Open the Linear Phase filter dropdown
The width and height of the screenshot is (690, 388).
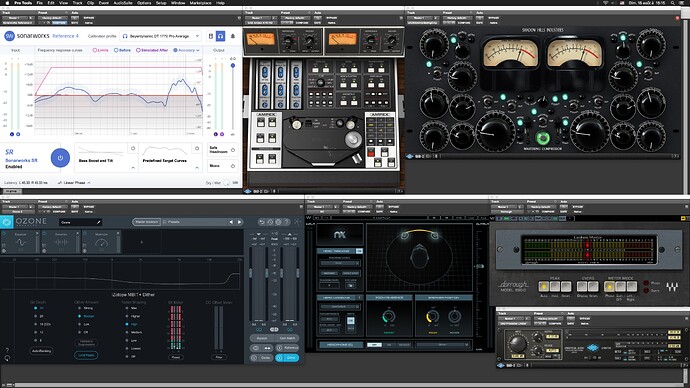[x=74, y=183]
